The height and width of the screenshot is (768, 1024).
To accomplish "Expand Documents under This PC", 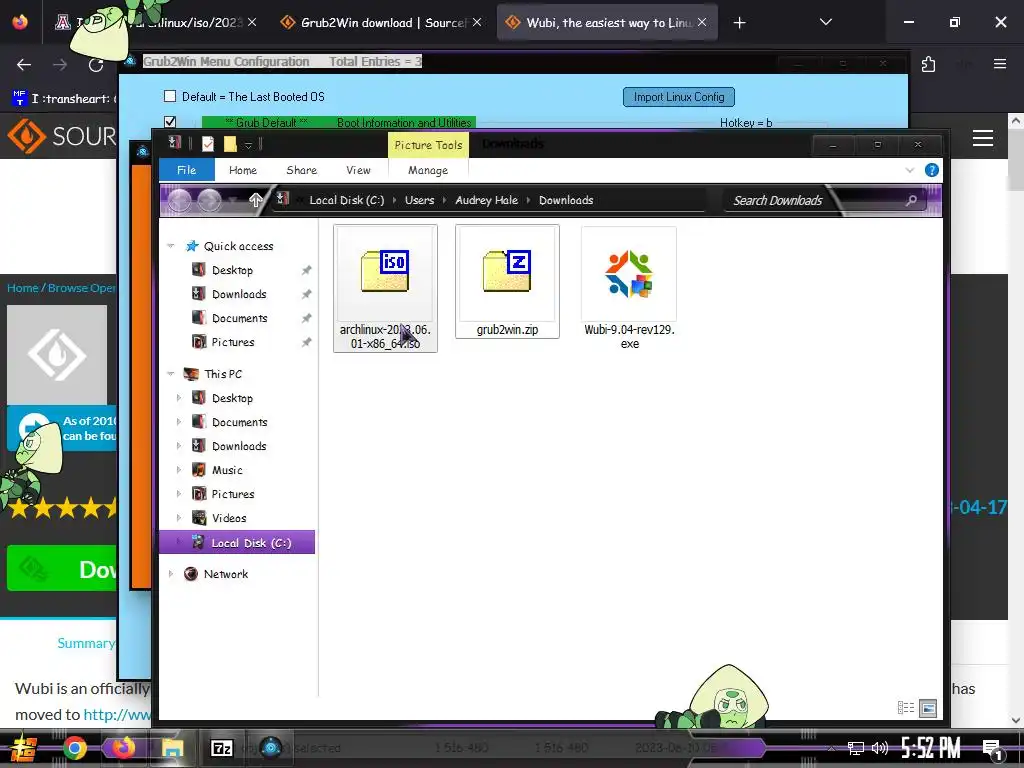I will coord(179,422).
